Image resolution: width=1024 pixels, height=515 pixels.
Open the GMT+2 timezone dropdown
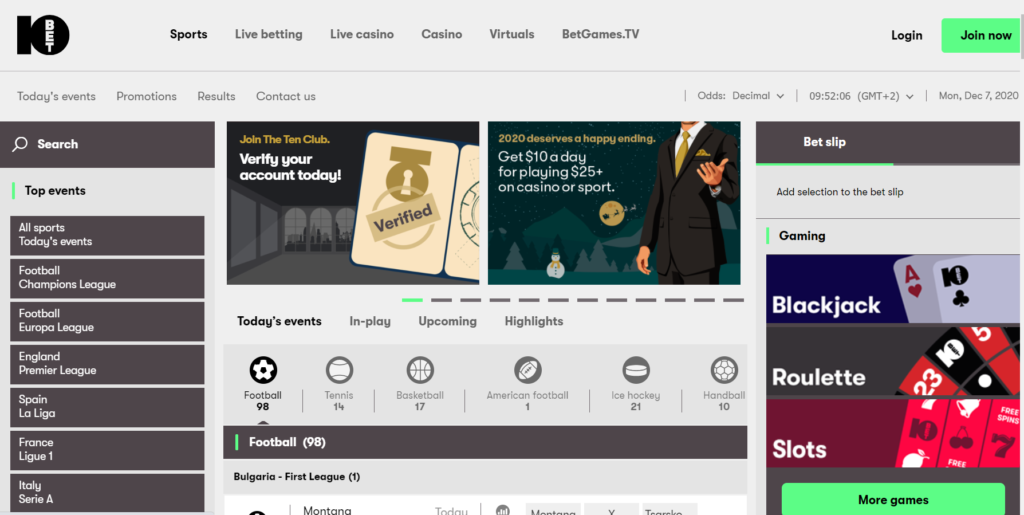coord(861,96)
